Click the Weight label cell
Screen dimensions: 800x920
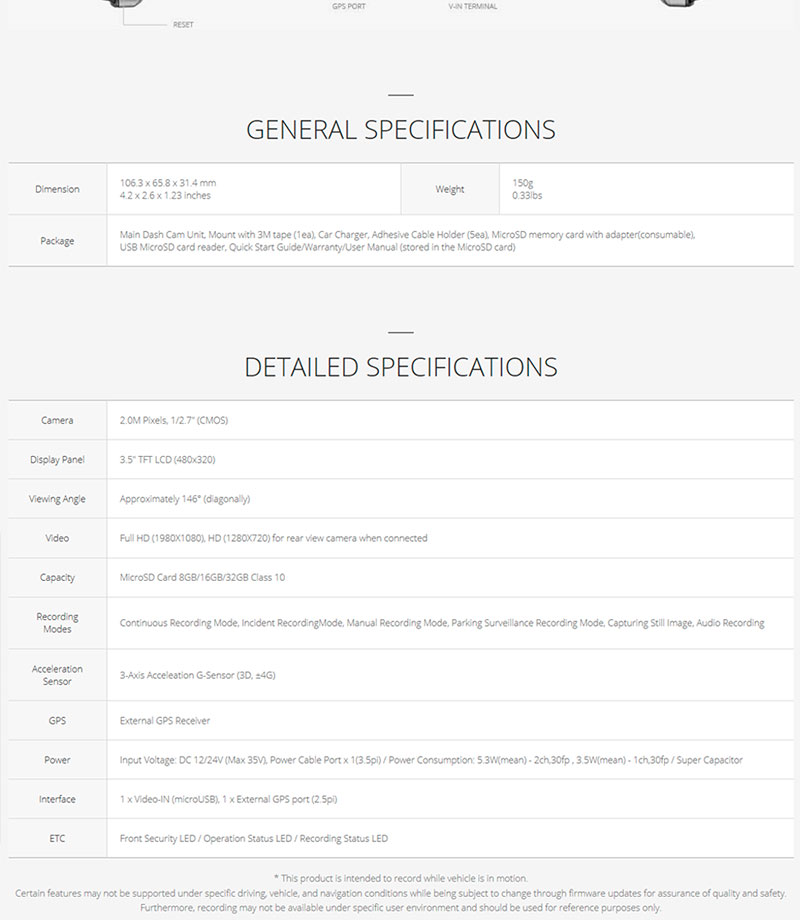click(x=450, y=189)
